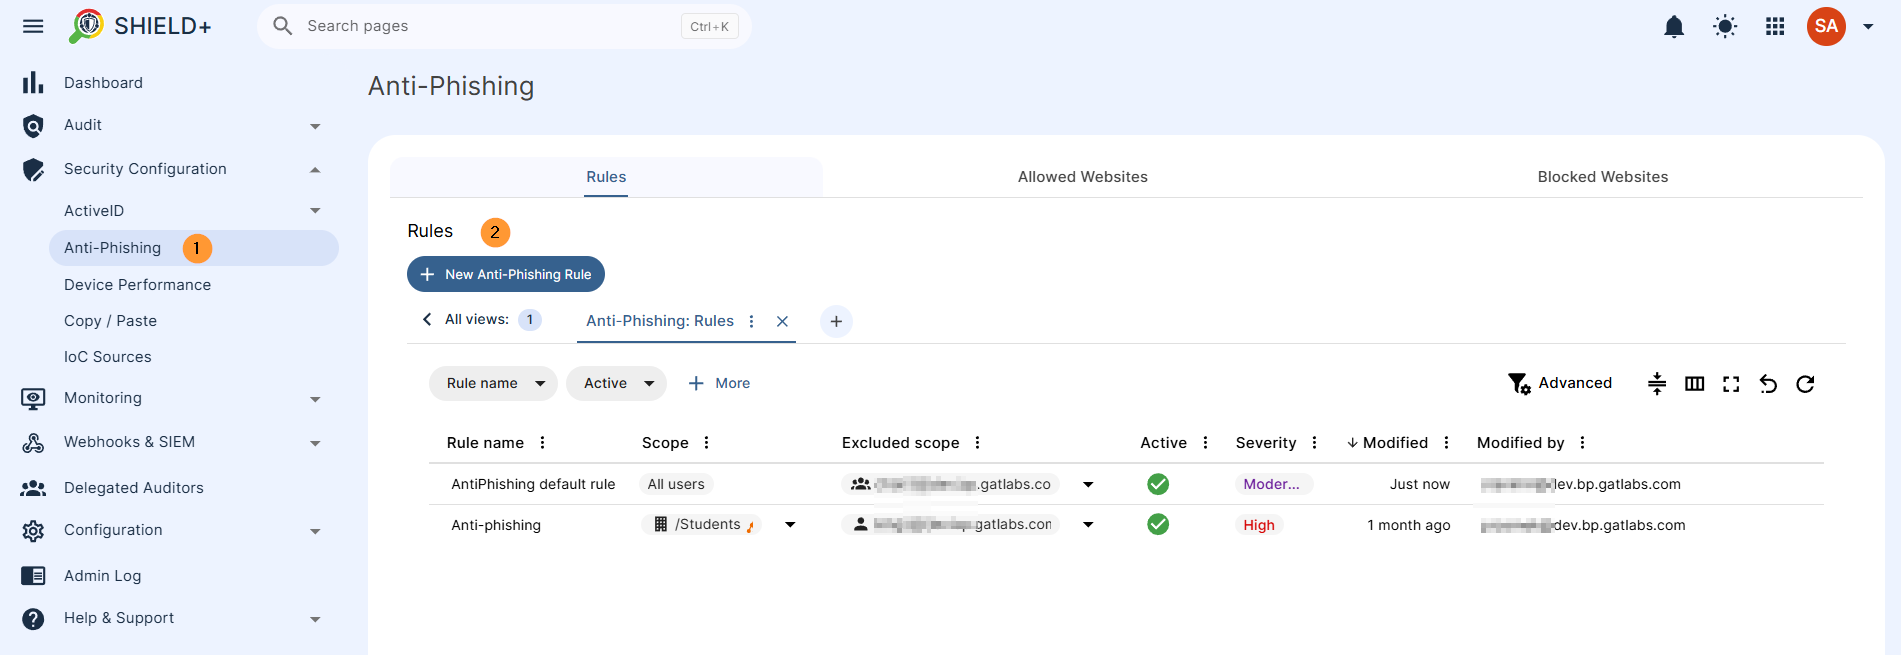
Task: Open the notifications bell
Action: pos(1674,26)
